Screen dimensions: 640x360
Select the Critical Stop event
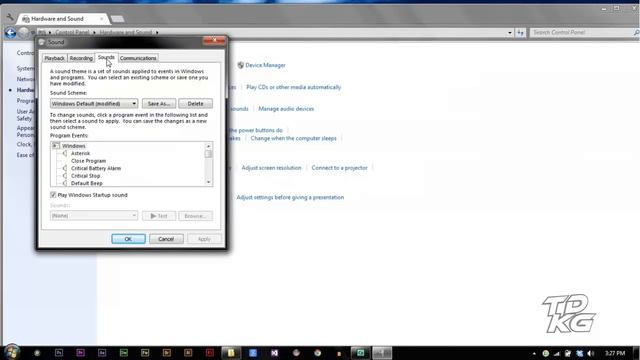tap(85, 176)
